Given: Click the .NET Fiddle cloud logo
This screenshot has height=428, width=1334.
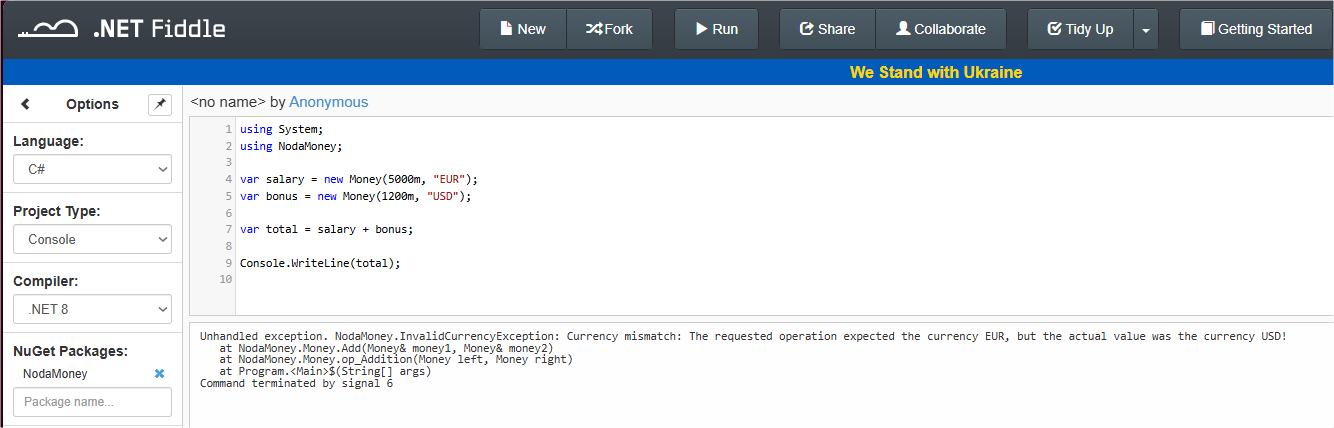Looking at the screenshot, I should click(46, 29).
